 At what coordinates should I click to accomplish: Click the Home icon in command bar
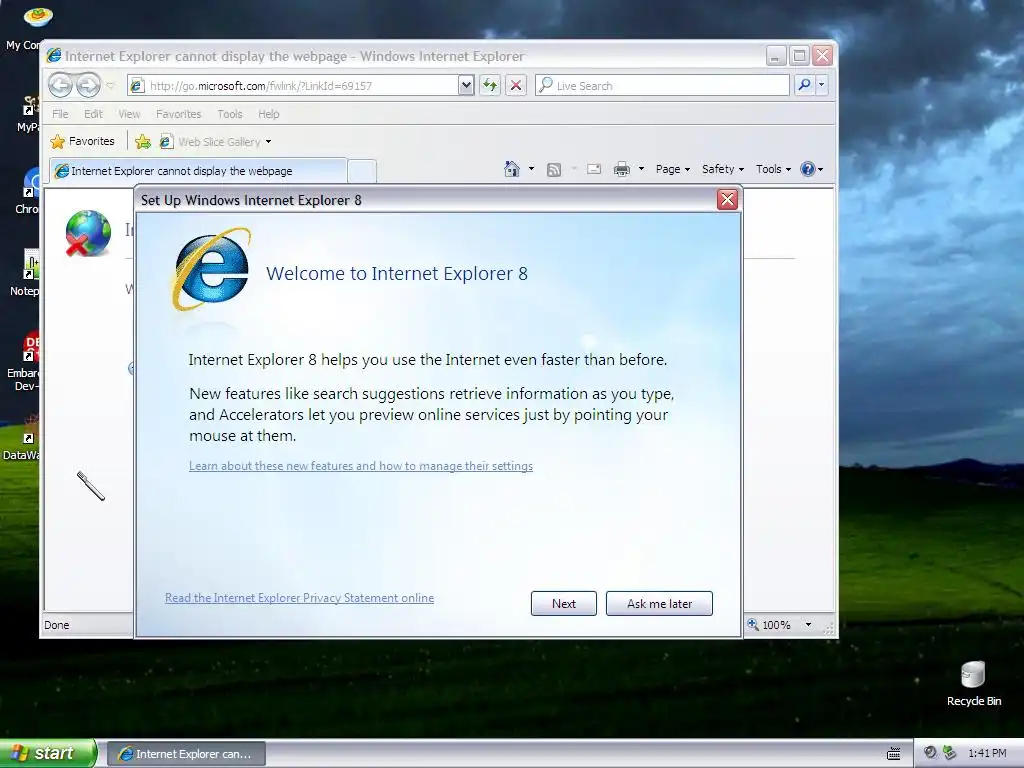click(512, 169)
